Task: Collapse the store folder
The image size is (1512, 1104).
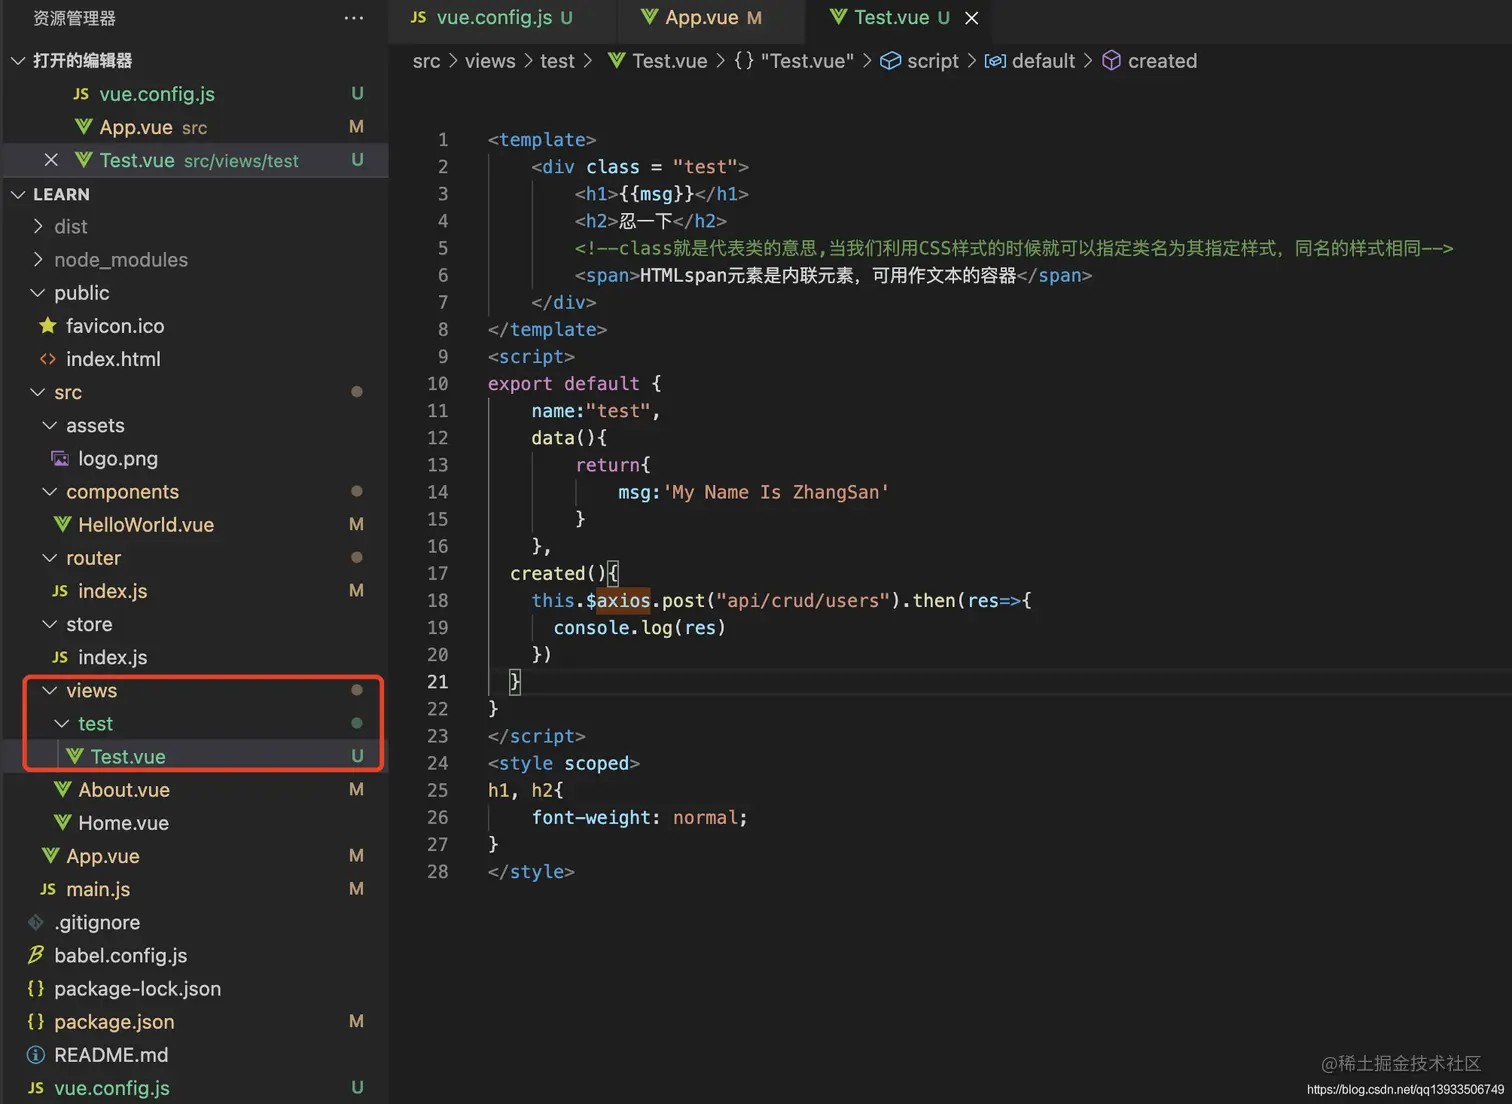Action: [50, 624]
